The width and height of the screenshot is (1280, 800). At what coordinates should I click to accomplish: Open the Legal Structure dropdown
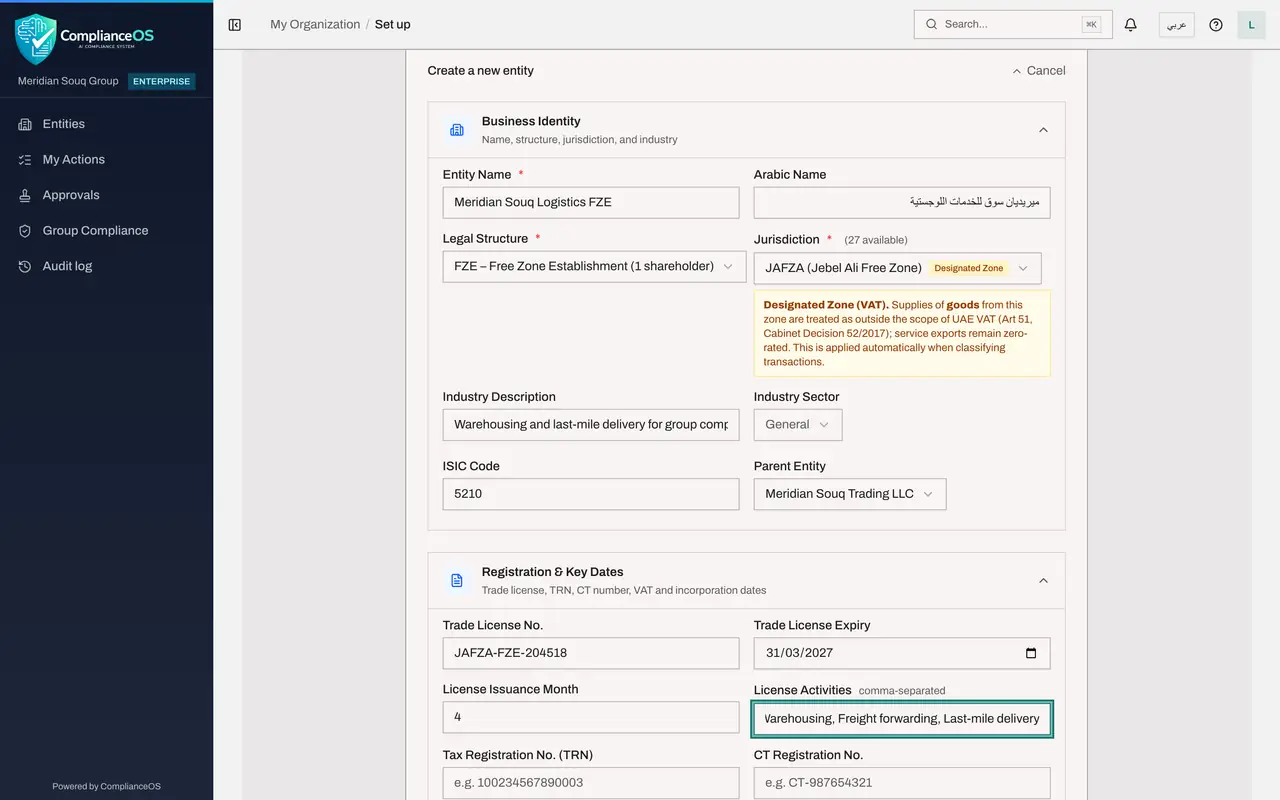click(594, 267)
